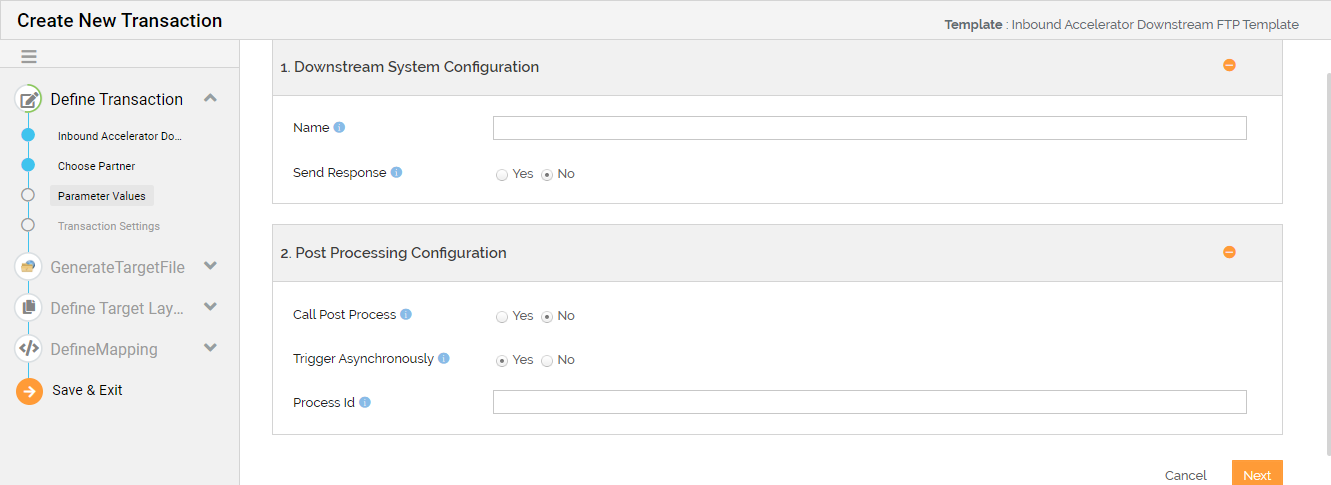The height and width of the screenshot is (485, 1331).
Task: Select No for Trigger Asynchronously
Action: point(547,361)
